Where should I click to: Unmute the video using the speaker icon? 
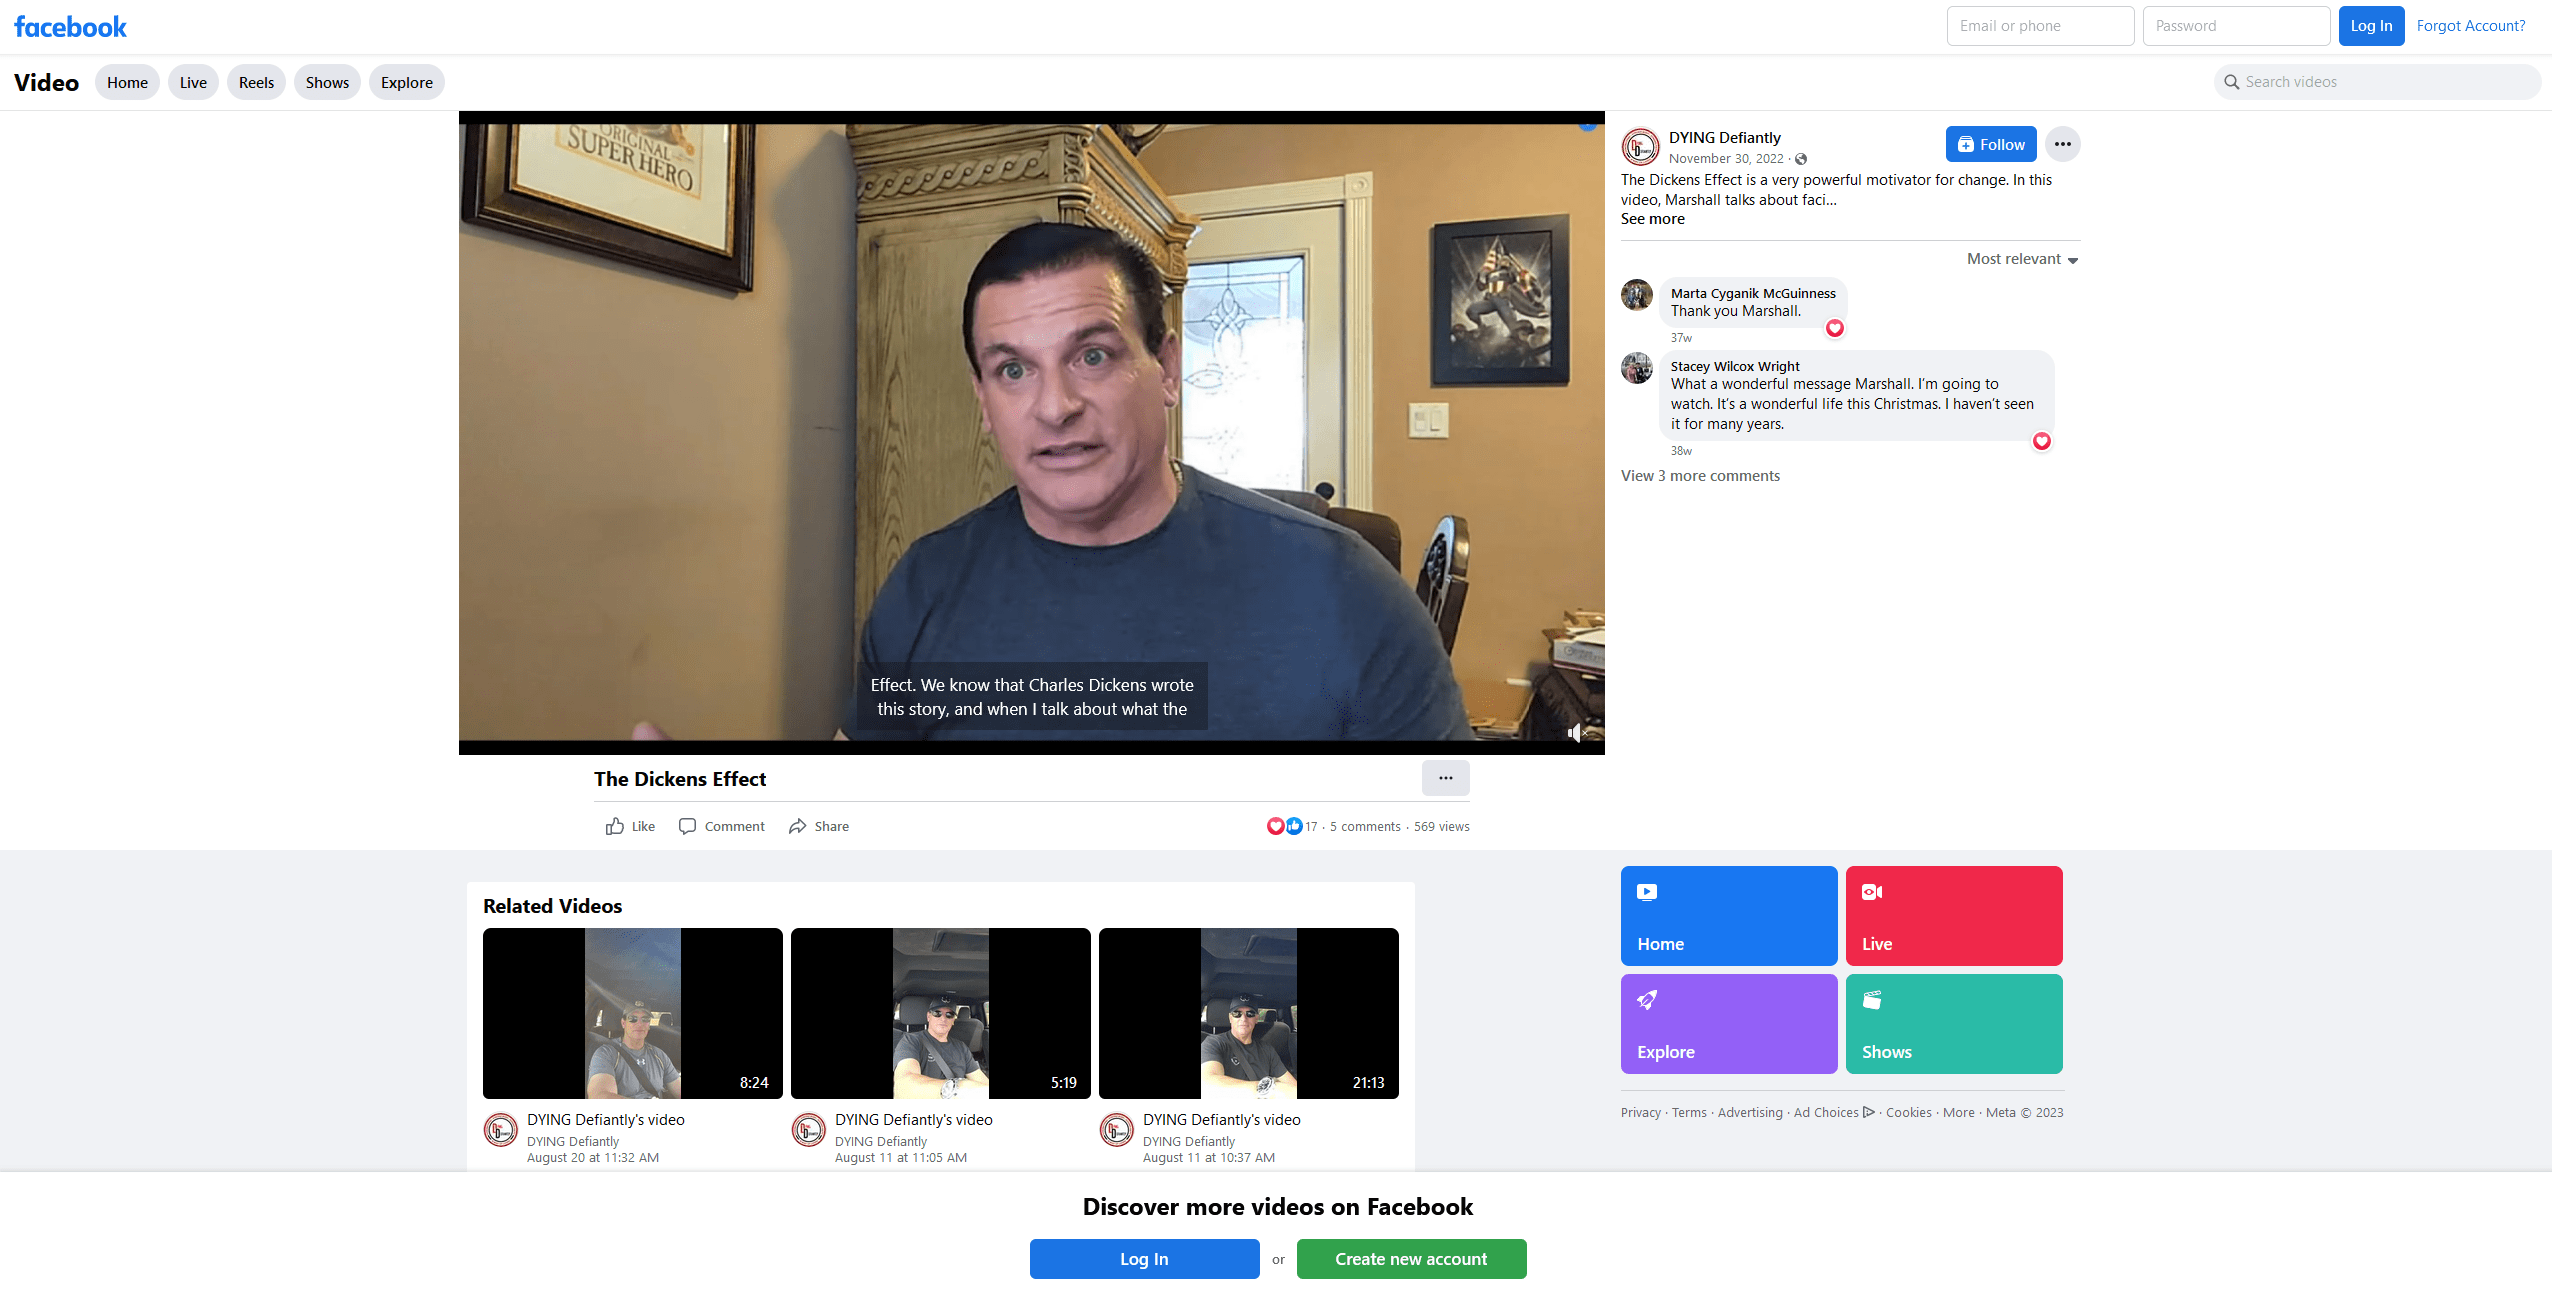point(1576,733)
